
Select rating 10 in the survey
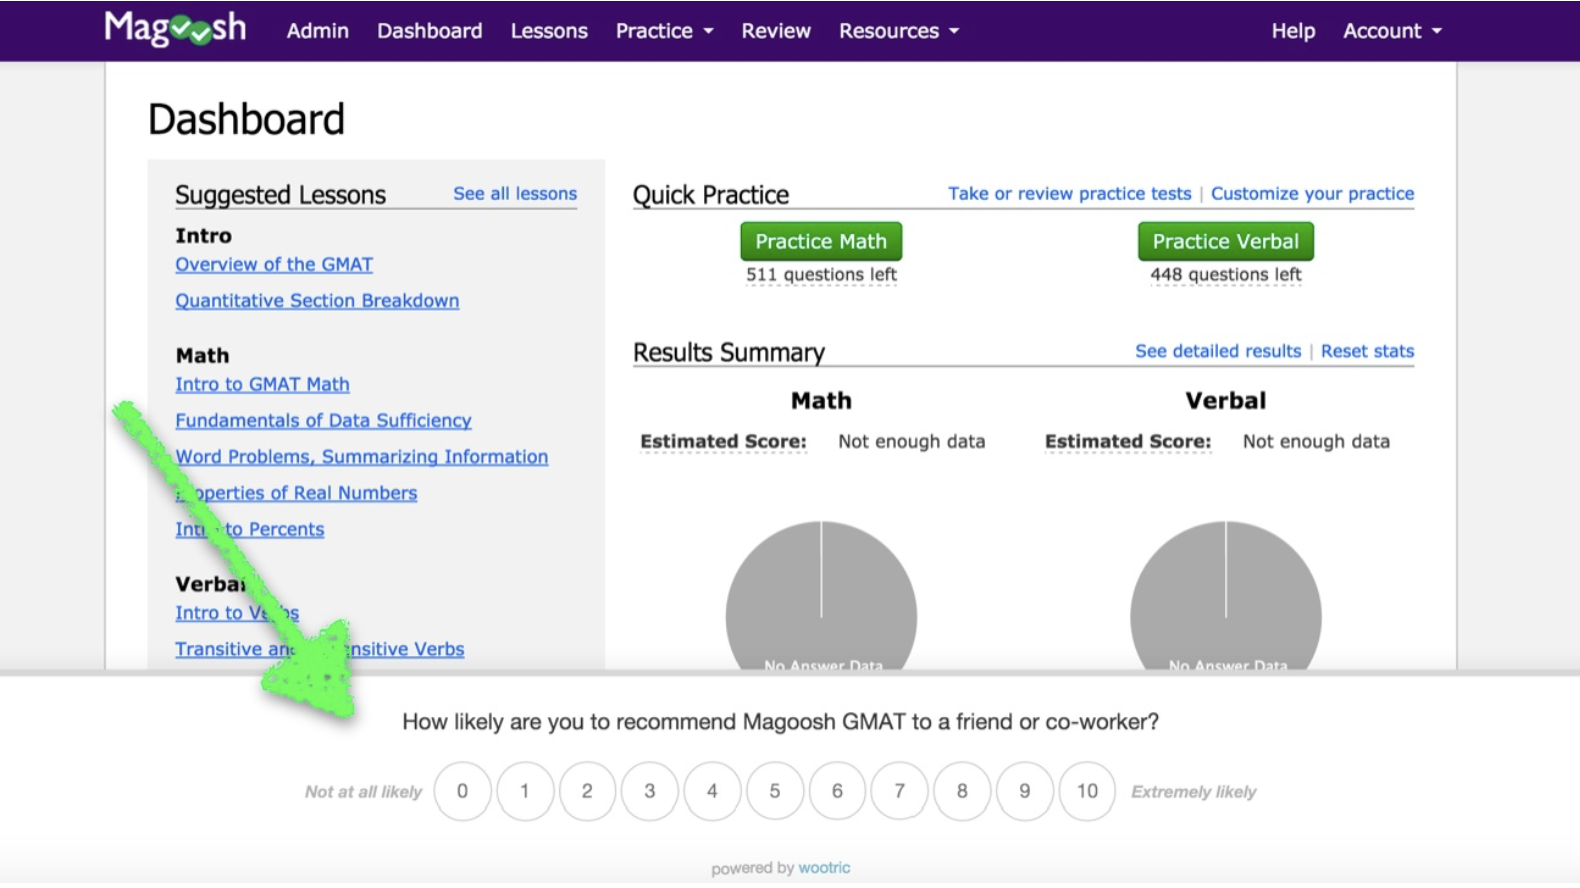[x=1087, y=791]
